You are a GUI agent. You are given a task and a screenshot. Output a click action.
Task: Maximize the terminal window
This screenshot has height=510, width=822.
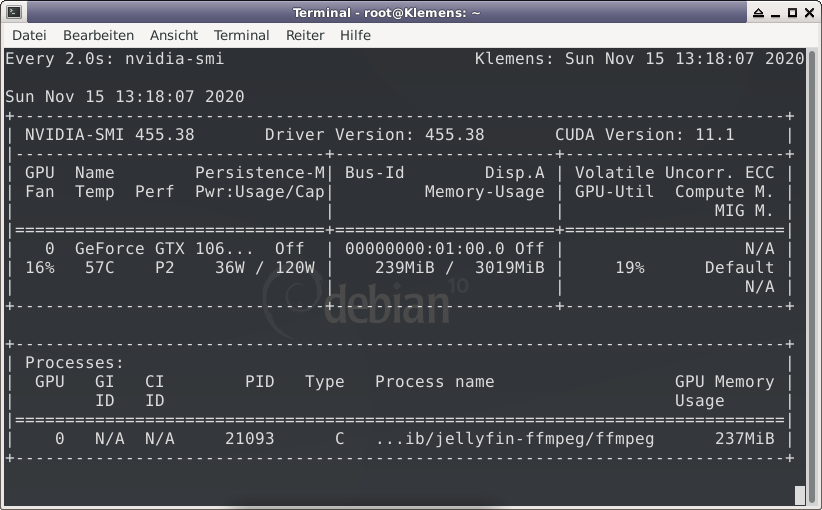tap(793, 13)
